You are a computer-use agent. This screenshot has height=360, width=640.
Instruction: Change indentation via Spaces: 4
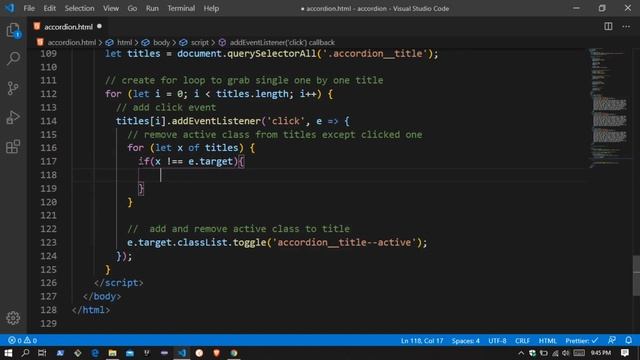pos(465,340)
